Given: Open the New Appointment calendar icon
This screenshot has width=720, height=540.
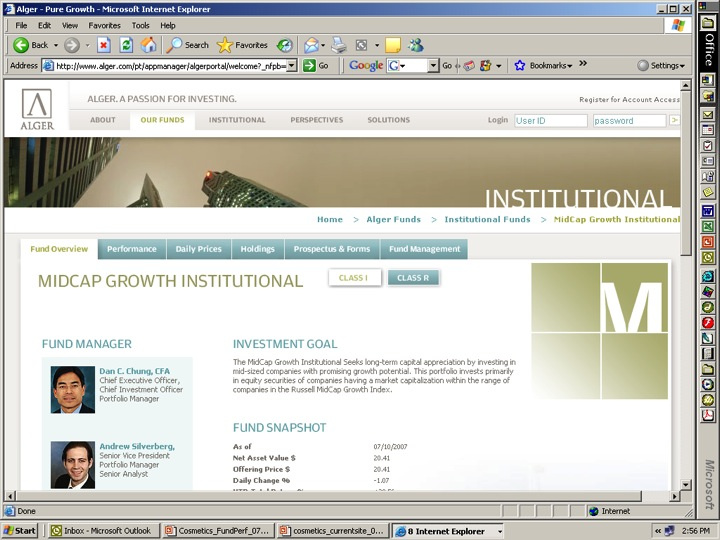Looking at the screenshot, I should pos(708,130).
